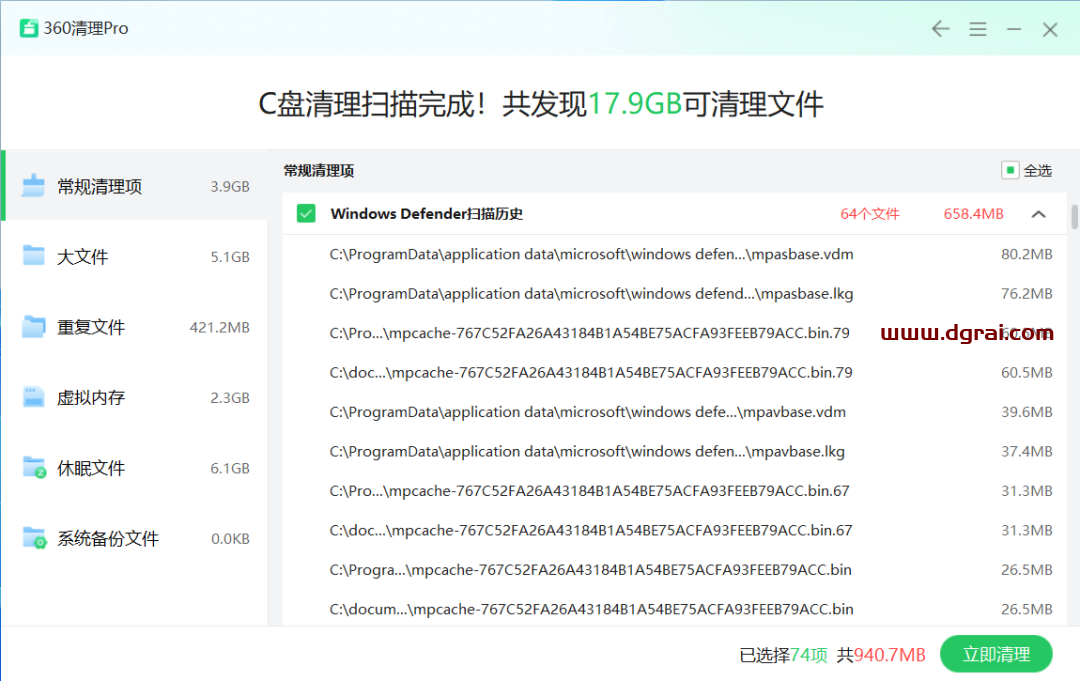Click the 已选择74项 status text
Screen dimensions: 1080x681
tap(783, 655)
